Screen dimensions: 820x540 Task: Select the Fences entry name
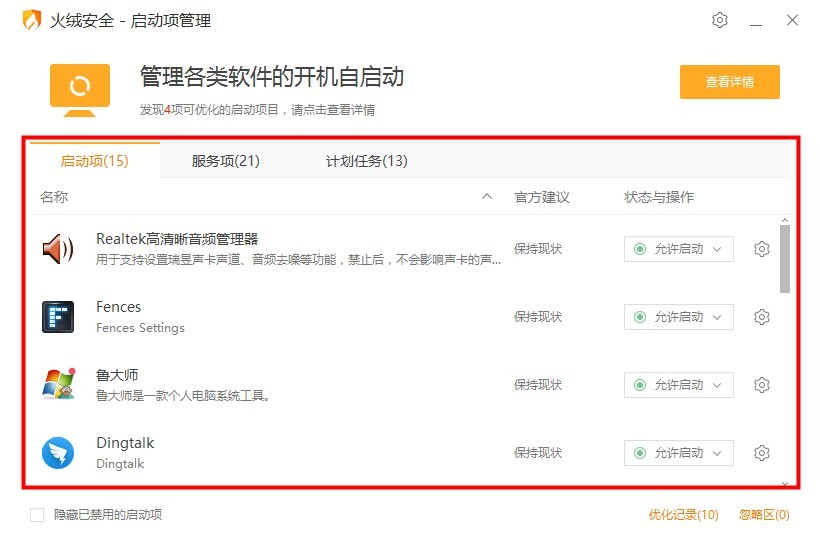click(x=119, y=307)
